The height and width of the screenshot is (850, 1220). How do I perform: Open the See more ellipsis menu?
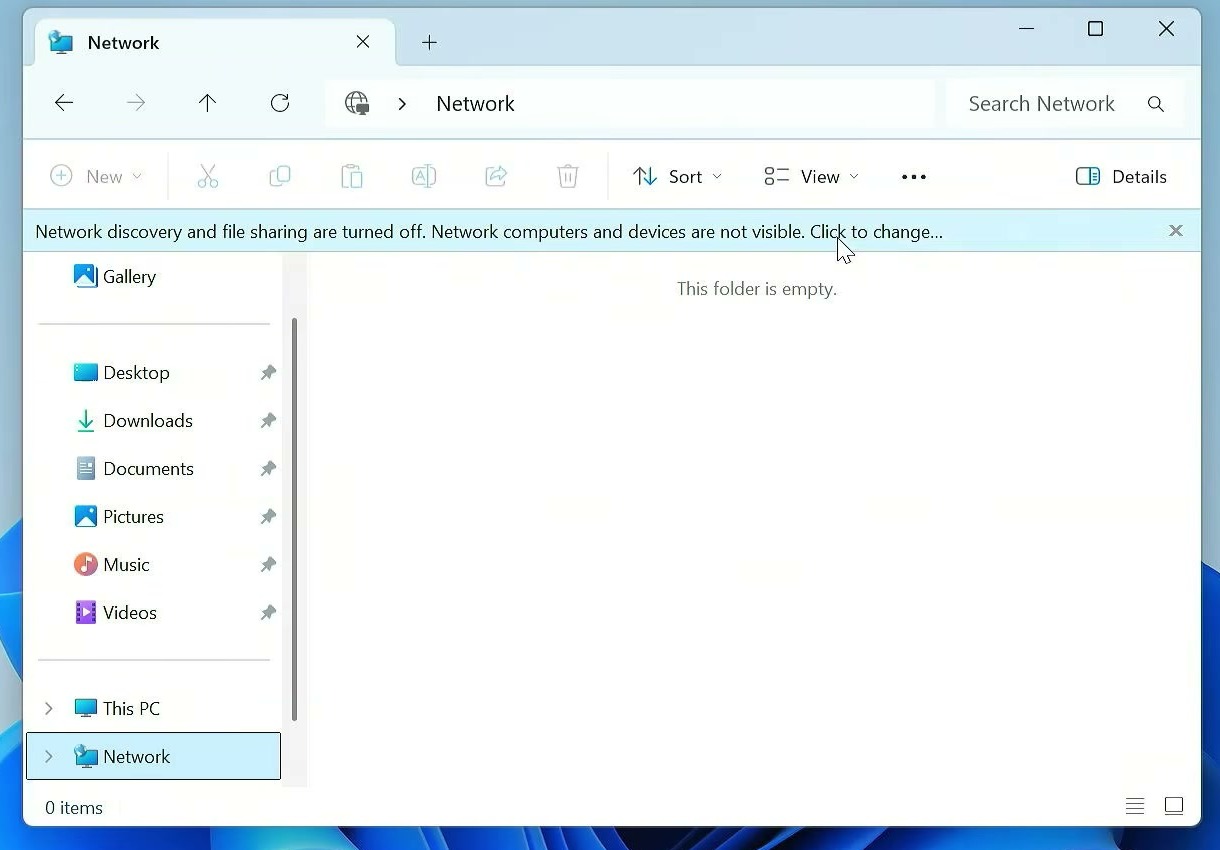tap(914, 177)
